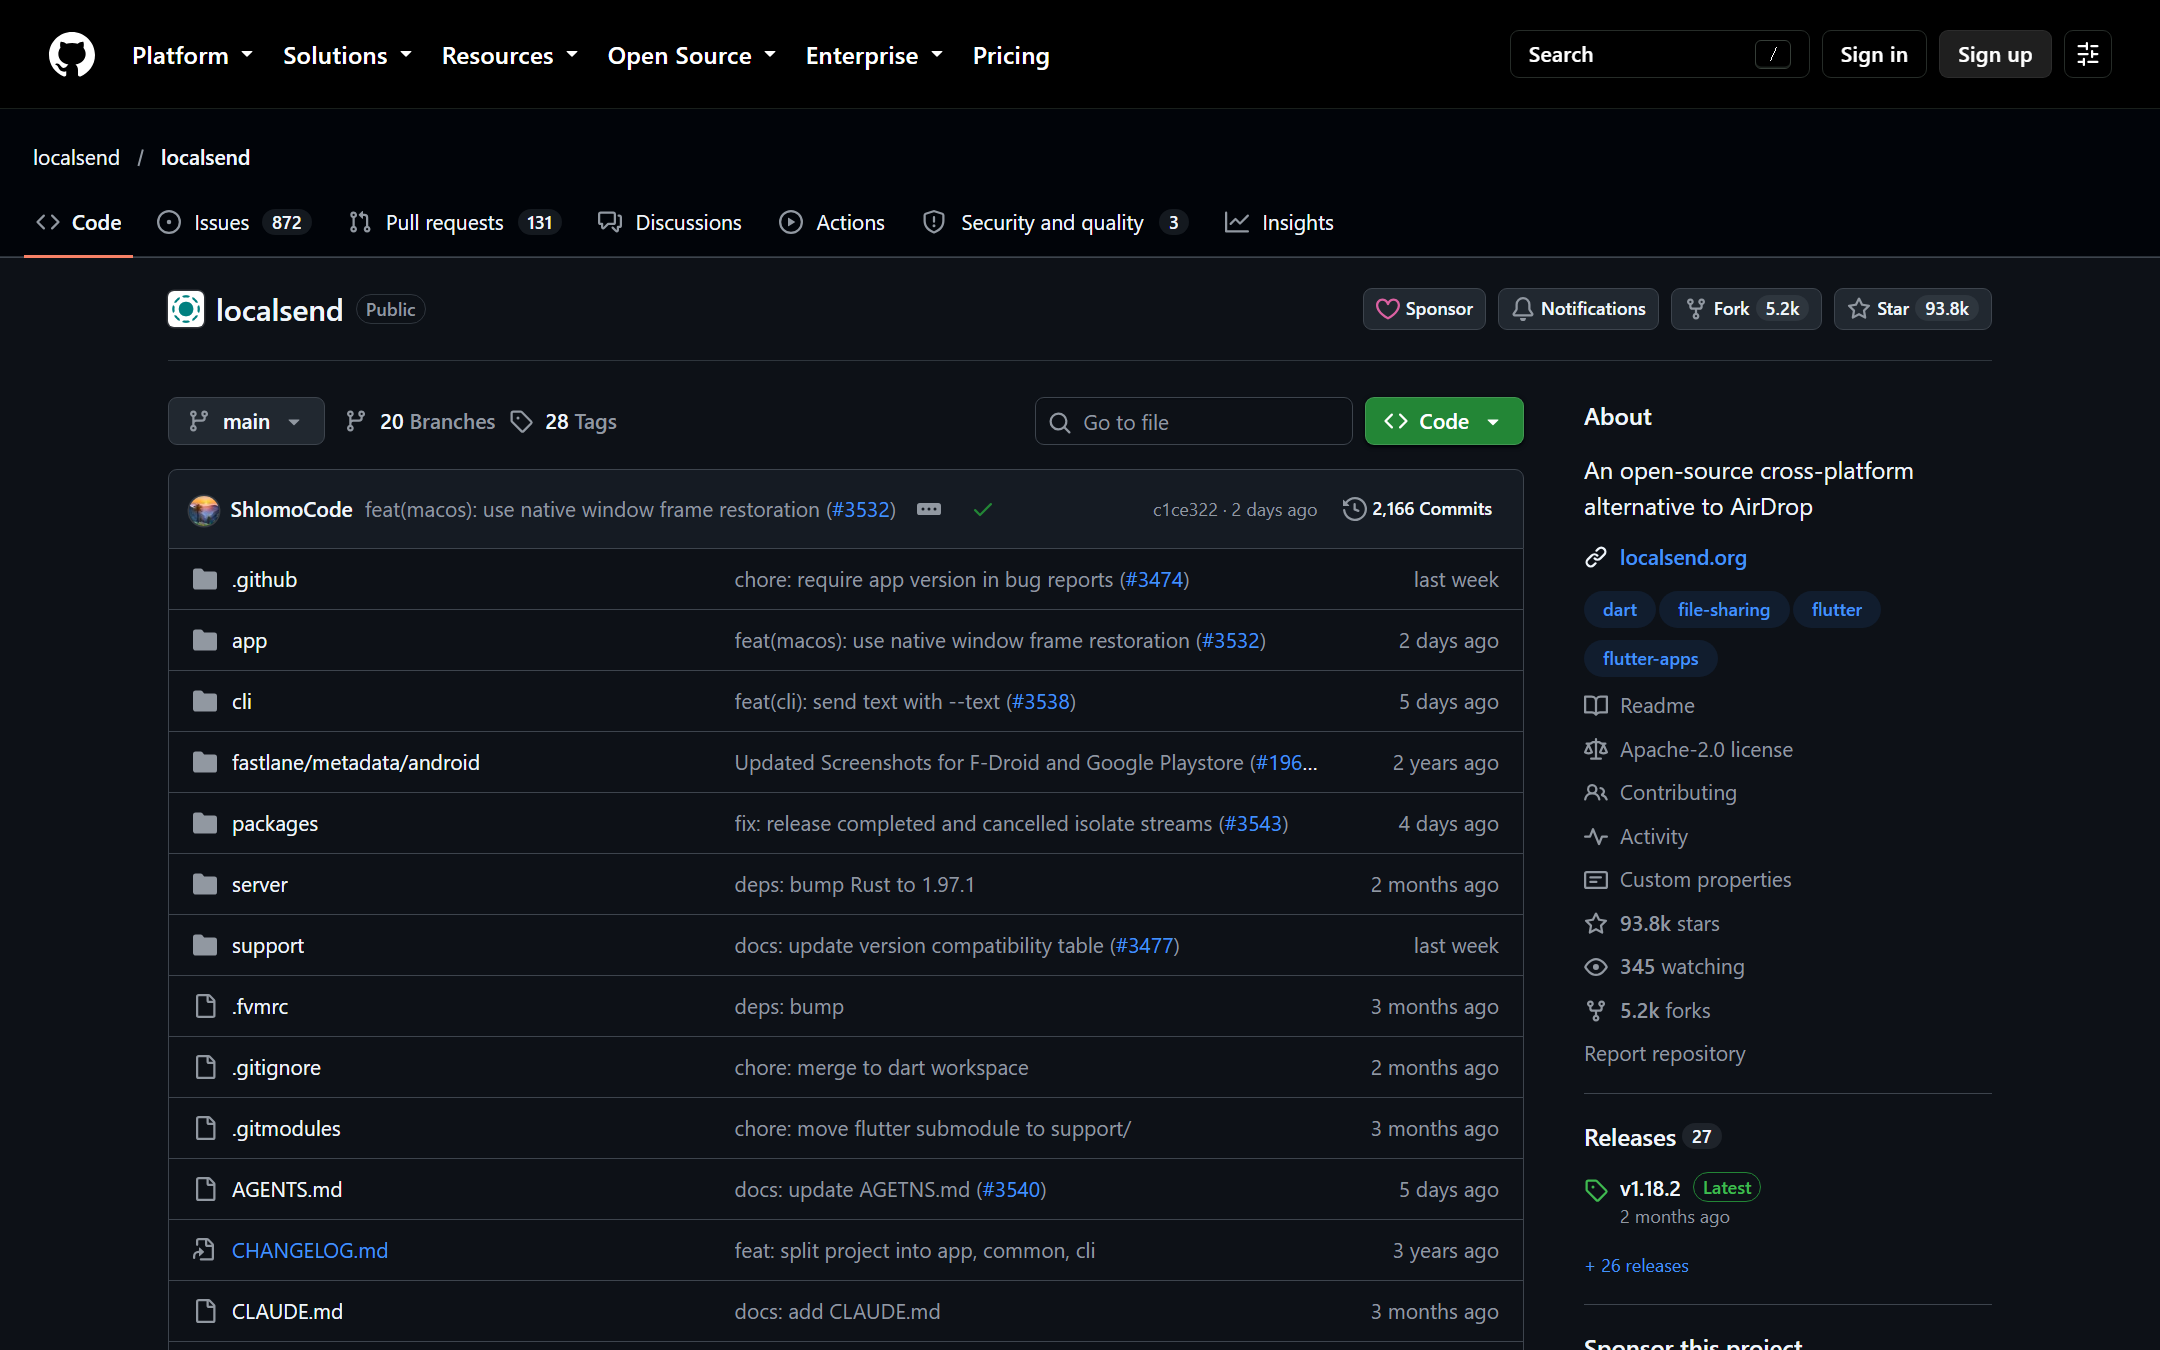
Task: Open the .gitmodules file
Action: (286, 1129)
